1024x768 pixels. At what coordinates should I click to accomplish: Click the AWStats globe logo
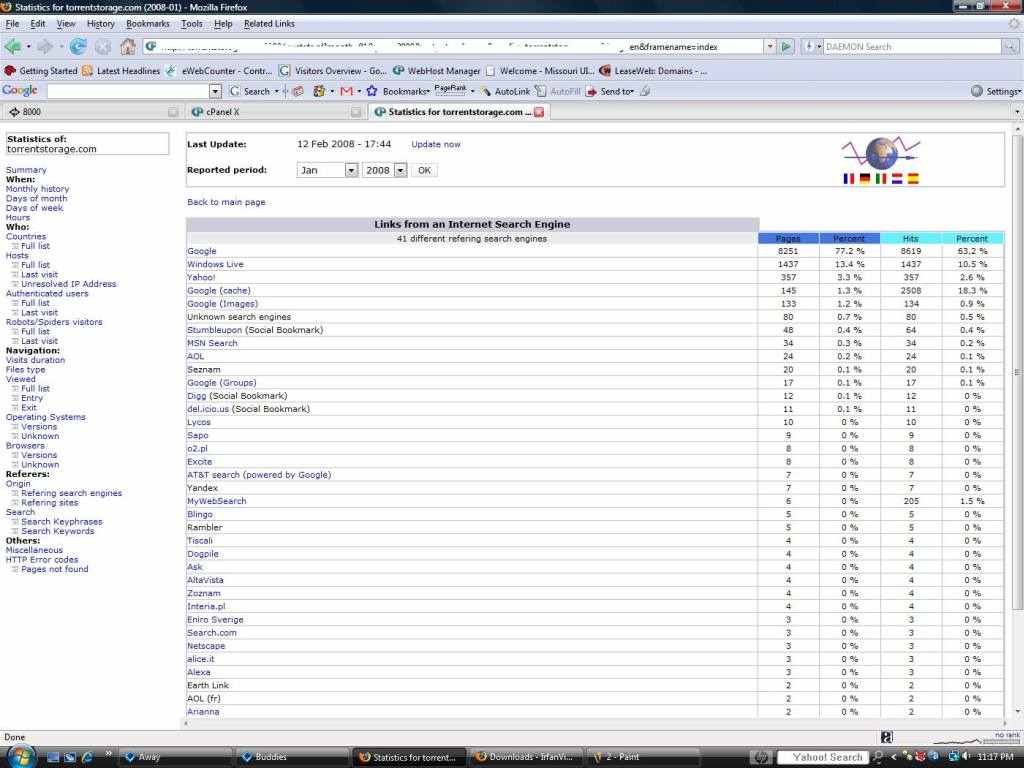pos(881,154)
